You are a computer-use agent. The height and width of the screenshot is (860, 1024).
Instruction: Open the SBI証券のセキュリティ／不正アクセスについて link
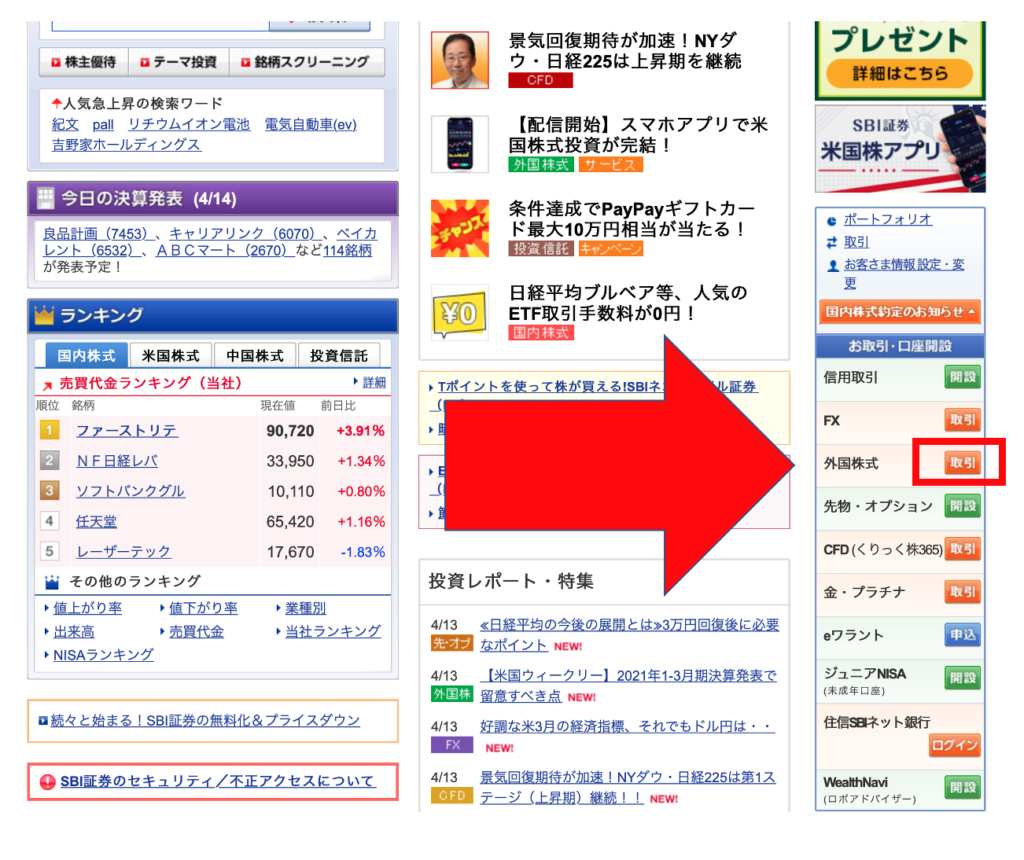coord(218,781)
